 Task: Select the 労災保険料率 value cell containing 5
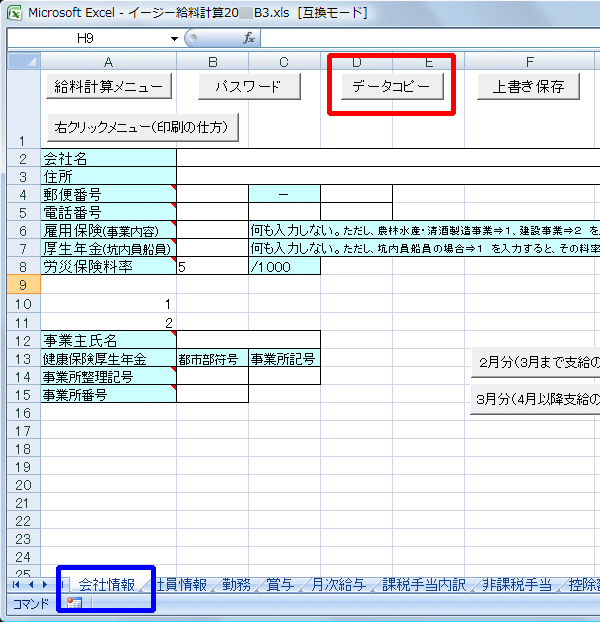pyautogui.click(x=212, y=267)
